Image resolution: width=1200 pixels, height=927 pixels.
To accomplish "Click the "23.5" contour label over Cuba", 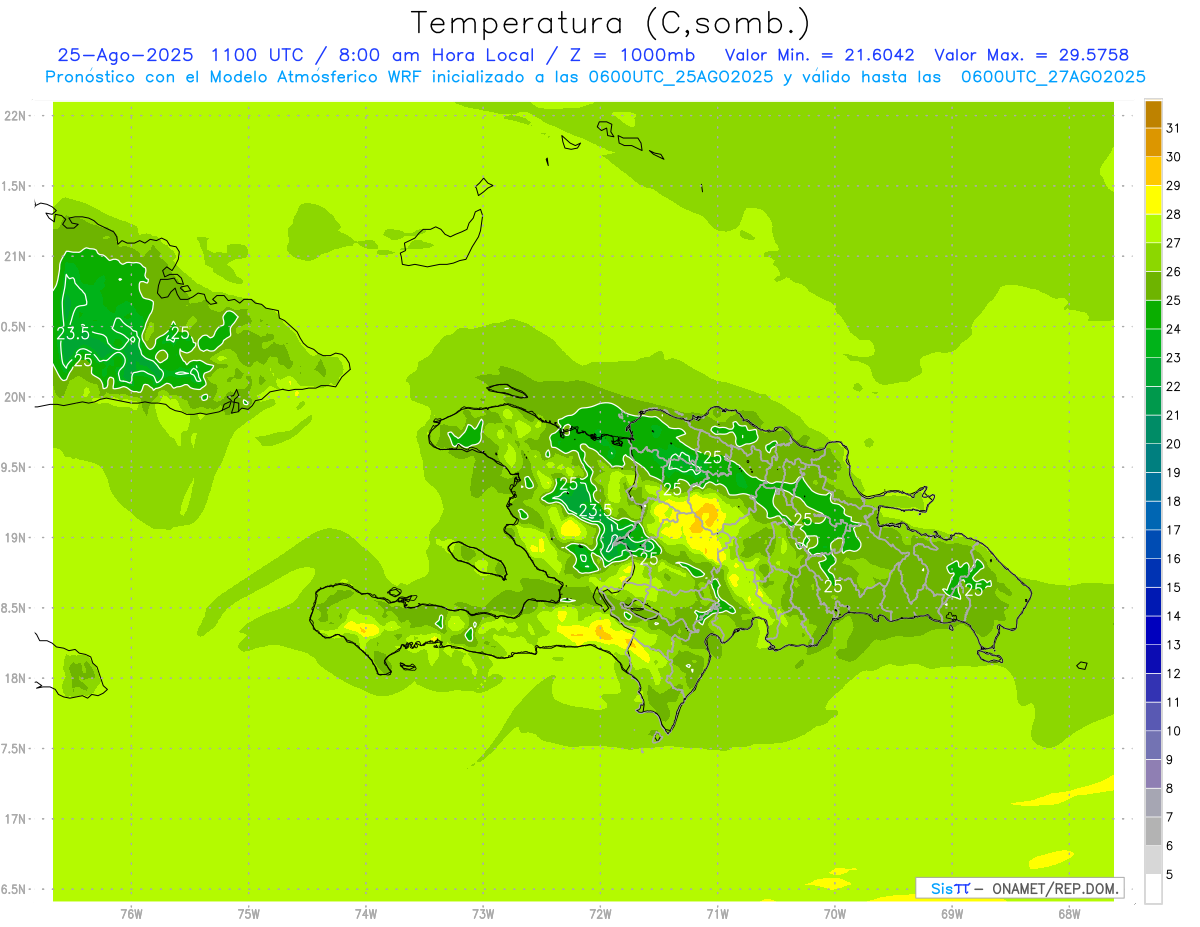I will point(74,333).
